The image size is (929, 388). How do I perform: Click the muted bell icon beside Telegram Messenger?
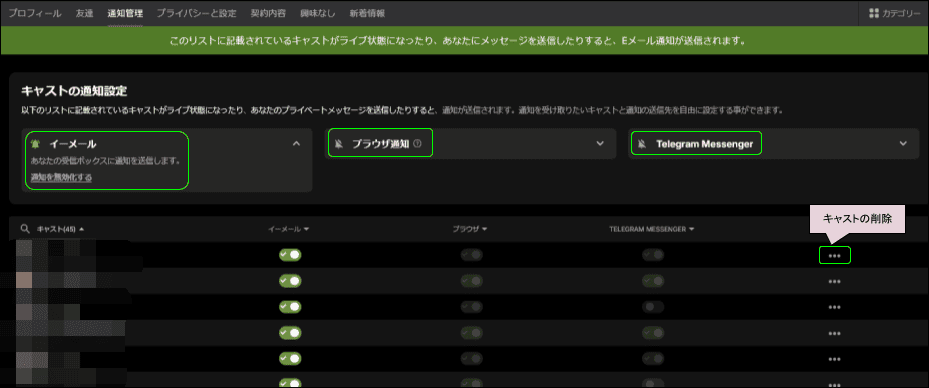point(642,143)
